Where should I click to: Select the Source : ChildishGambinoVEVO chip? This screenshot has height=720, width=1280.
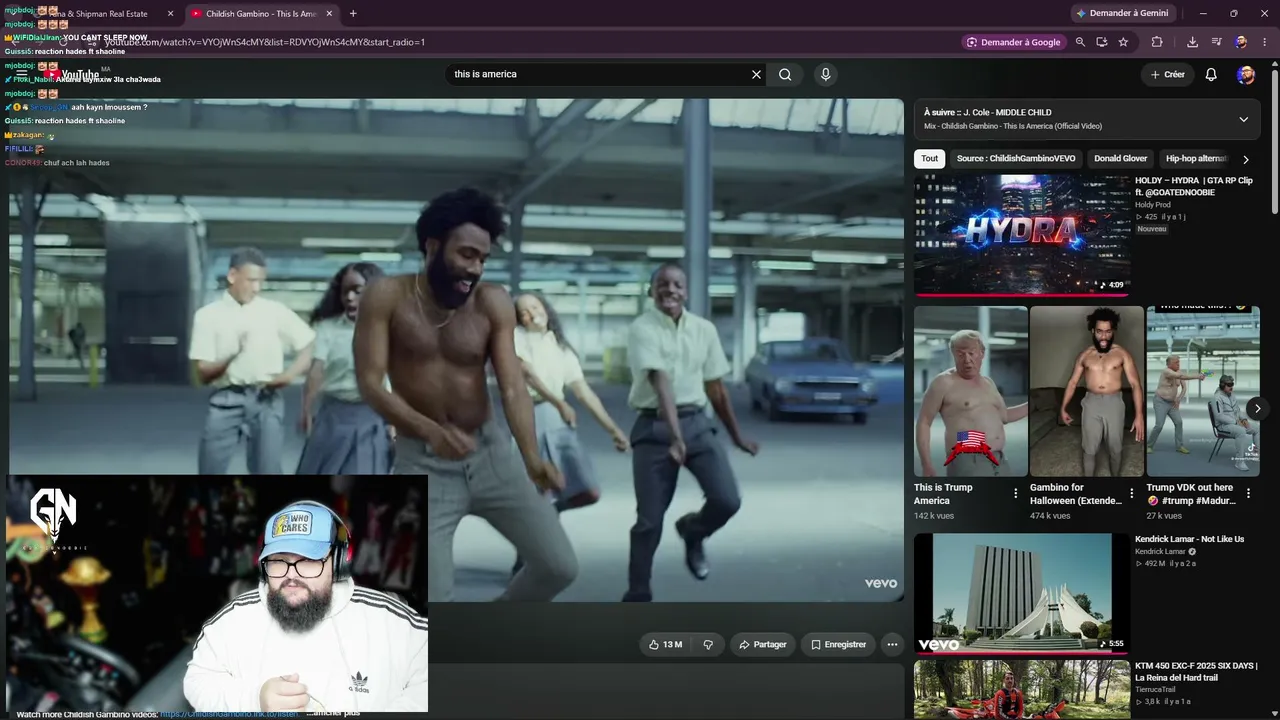click(x=1016, y=159)
